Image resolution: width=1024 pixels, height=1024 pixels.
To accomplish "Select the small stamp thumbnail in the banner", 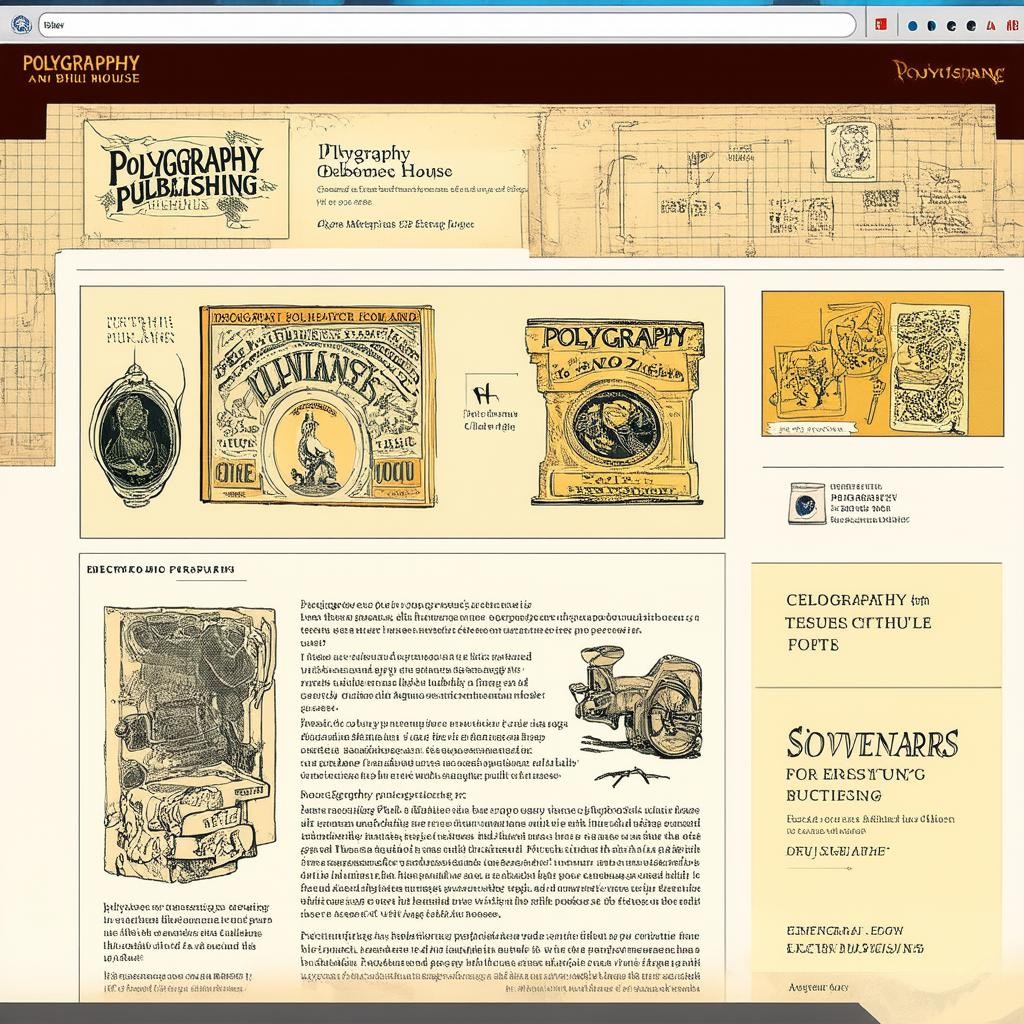I will point(850,151).
